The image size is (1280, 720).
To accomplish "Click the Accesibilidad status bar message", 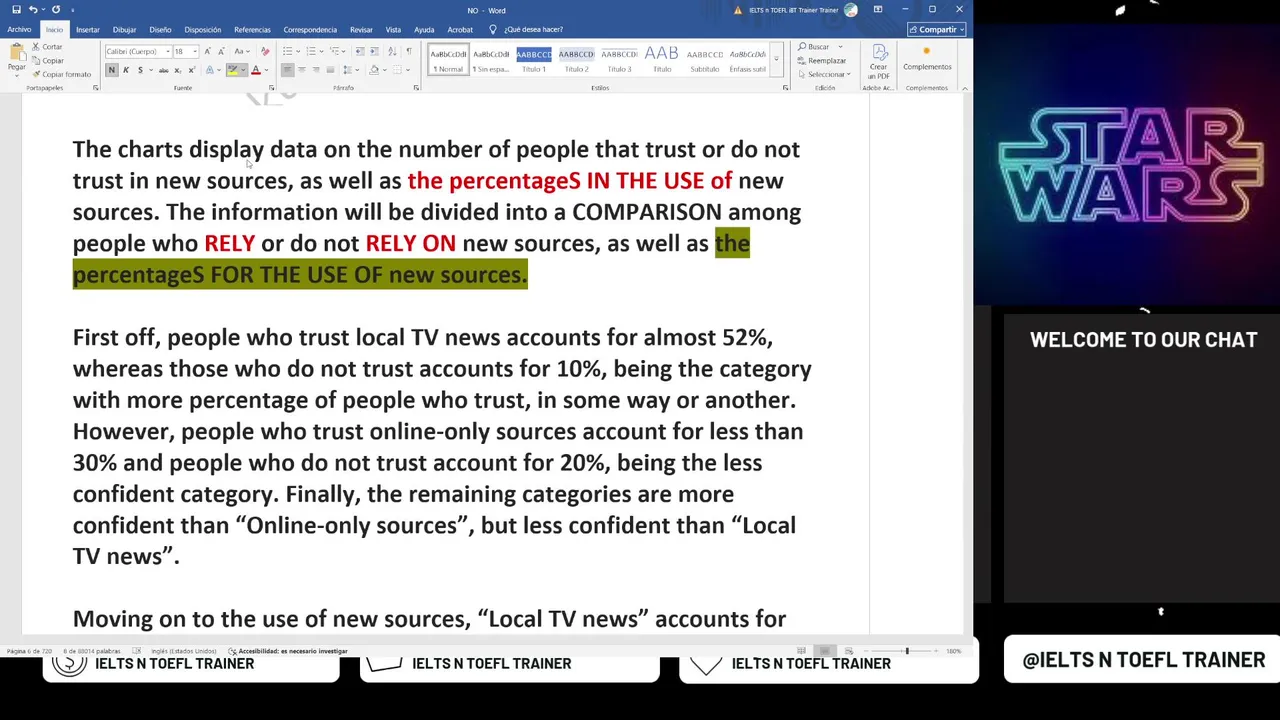I will click(x=288, y=651).
